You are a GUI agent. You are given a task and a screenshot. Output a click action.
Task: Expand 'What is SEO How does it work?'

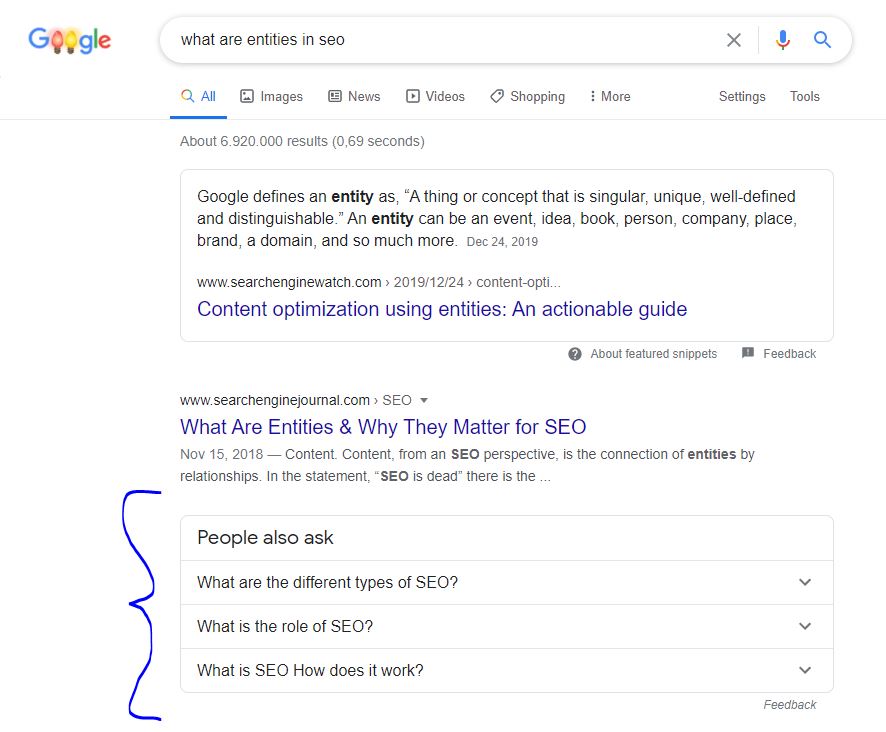coord(506,670)
